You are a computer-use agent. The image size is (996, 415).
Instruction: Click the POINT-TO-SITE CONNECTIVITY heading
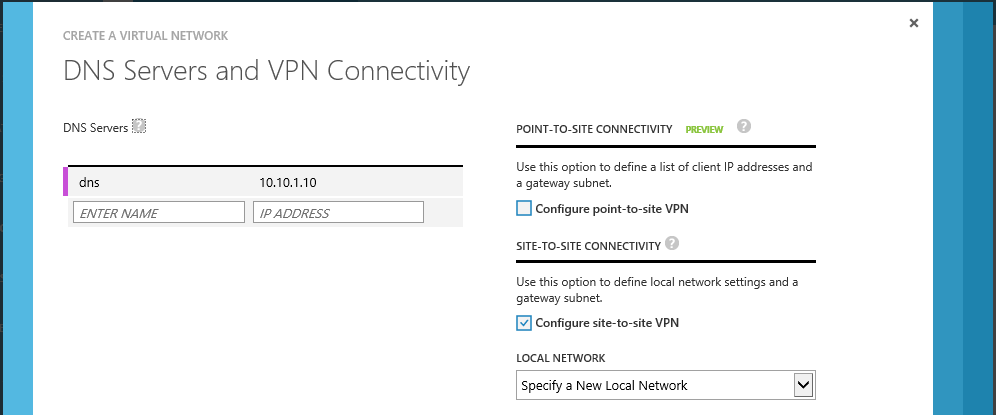tap(593, 130)
